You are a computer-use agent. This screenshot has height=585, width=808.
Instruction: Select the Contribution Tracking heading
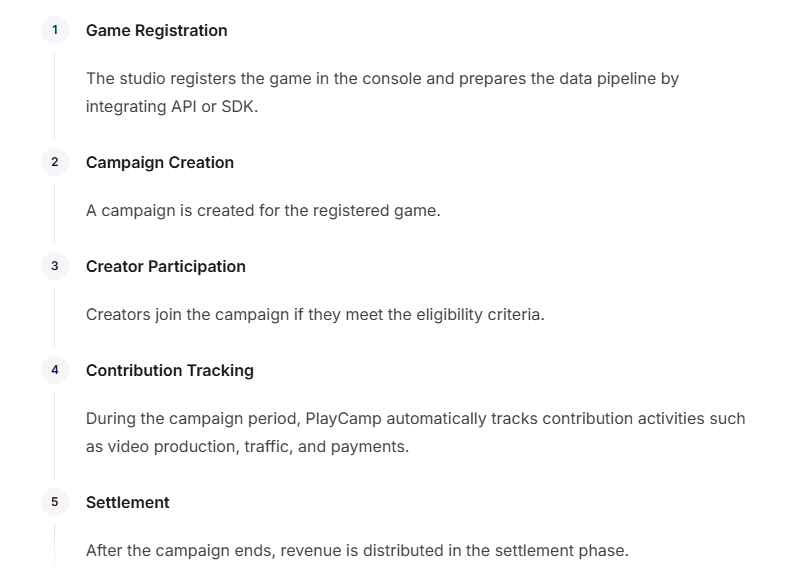tap(170, 371)
